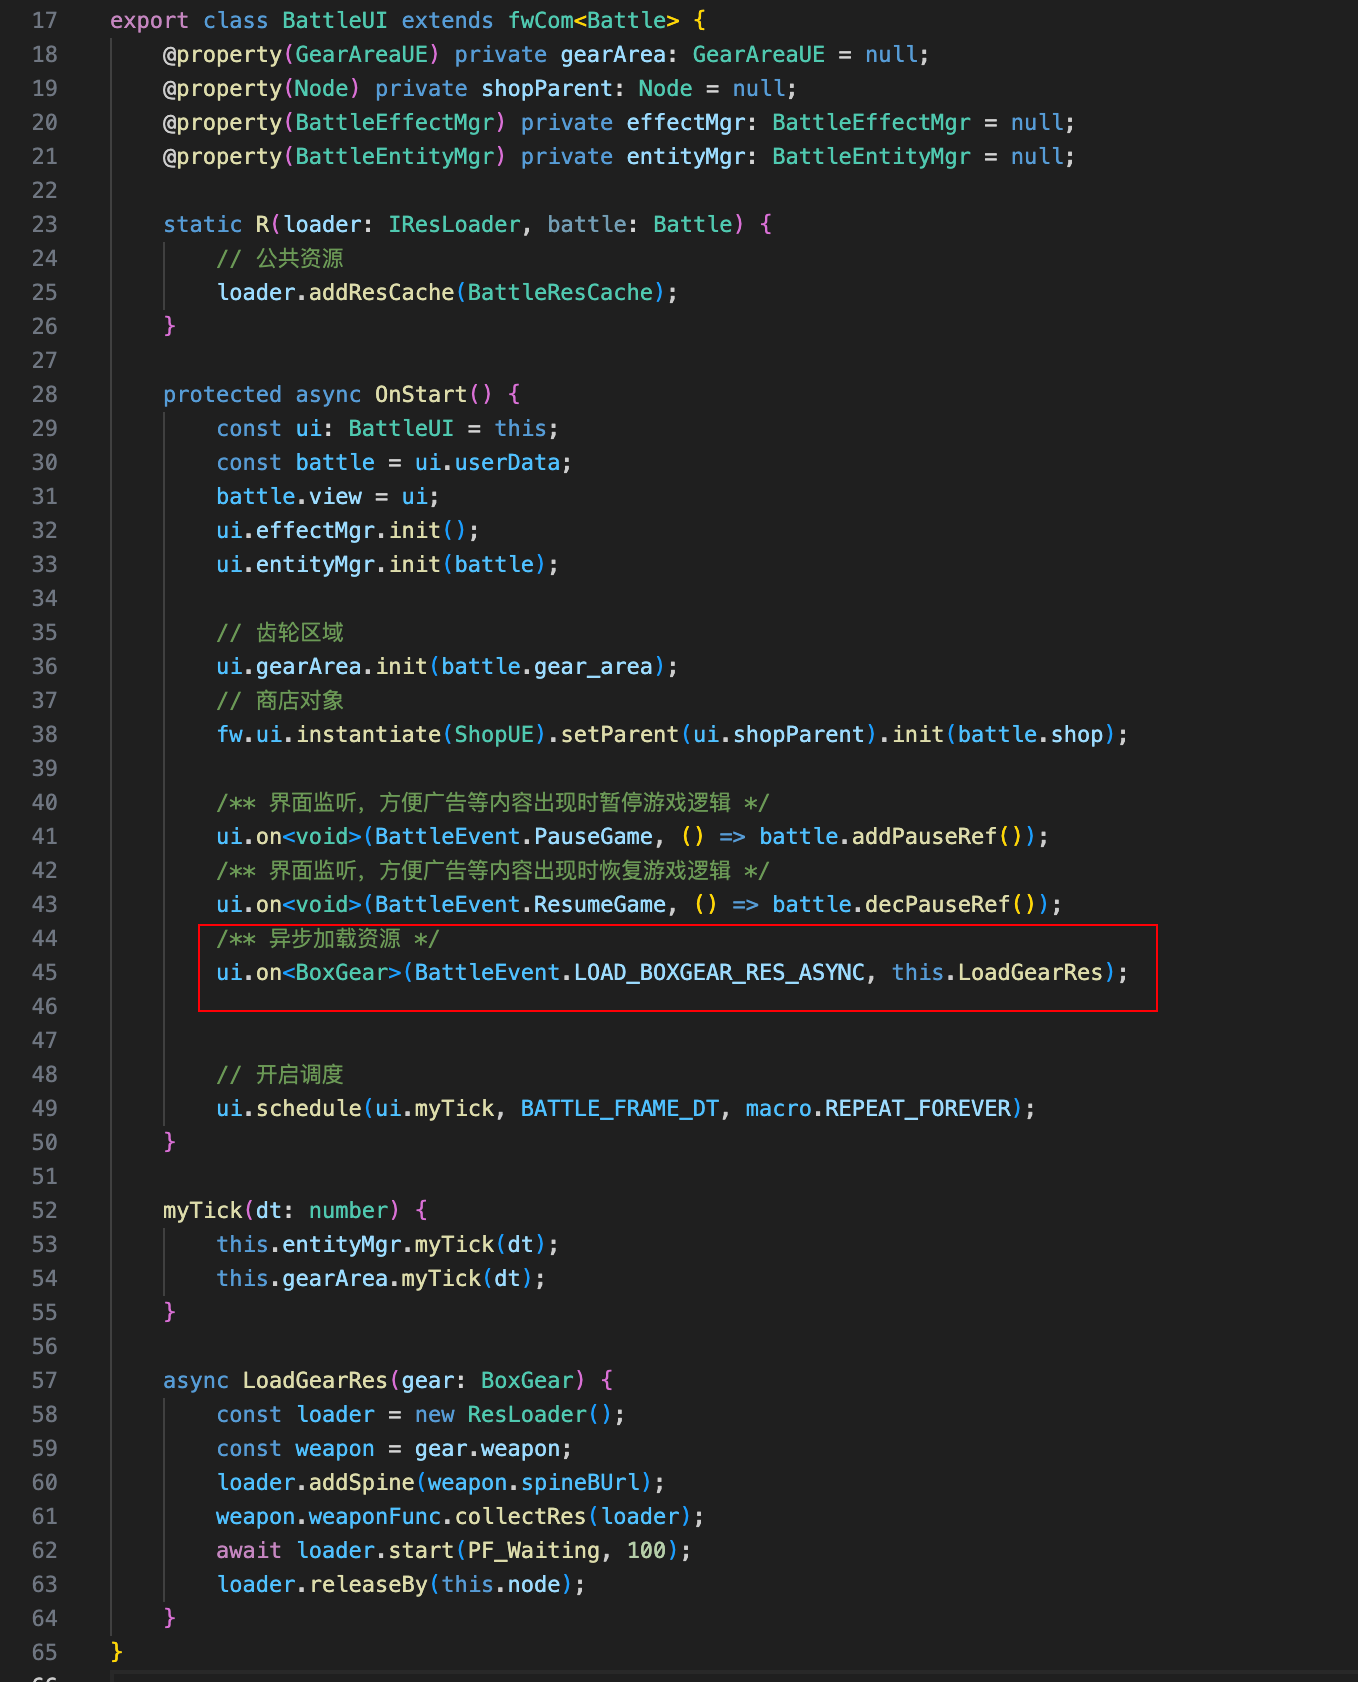Click the comment ending with '暂停游戏逻辑'

pyautogui.click(x=493, y=802)
